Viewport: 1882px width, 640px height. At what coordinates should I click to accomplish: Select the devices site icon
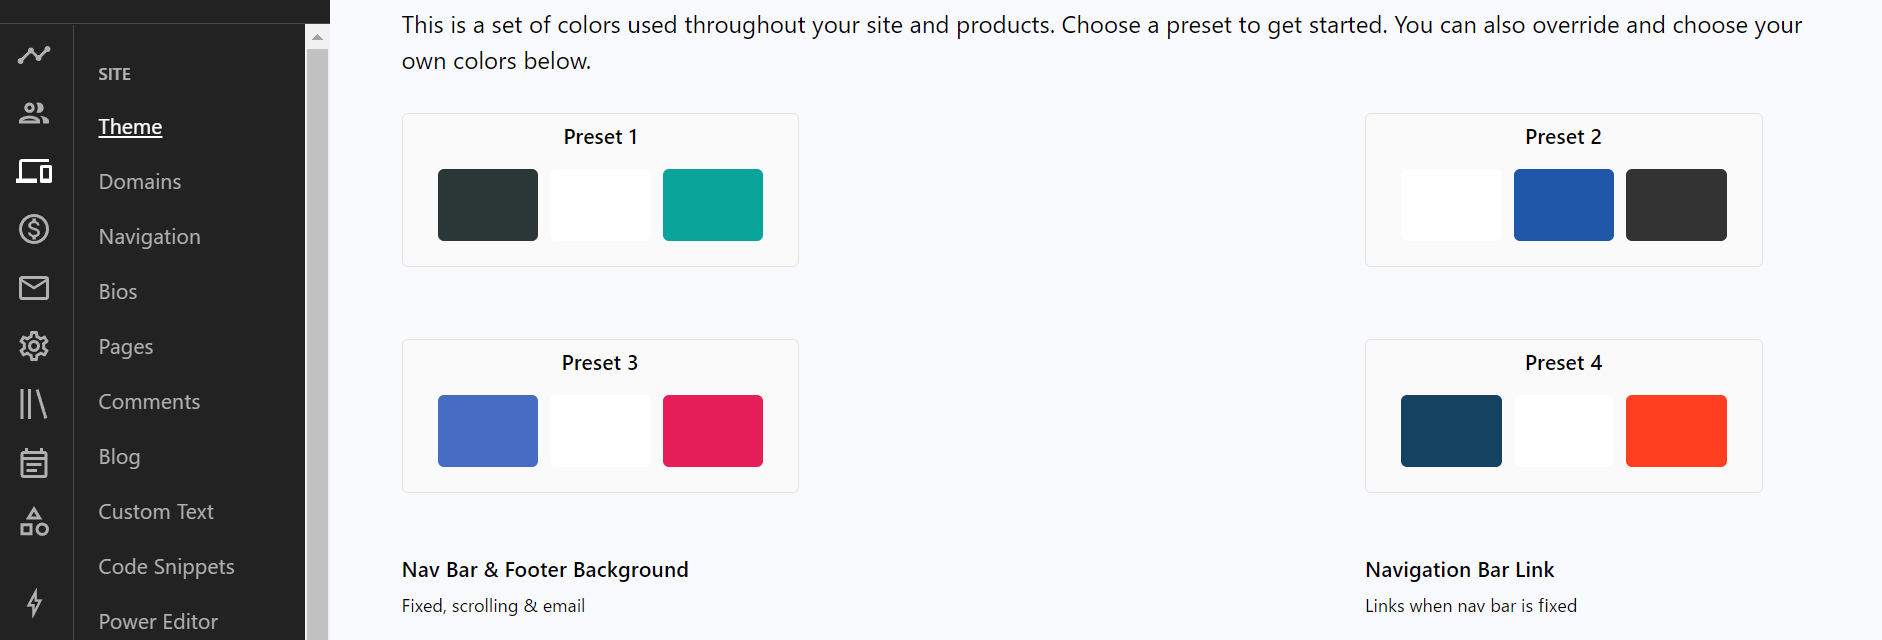tap(34, 171)
